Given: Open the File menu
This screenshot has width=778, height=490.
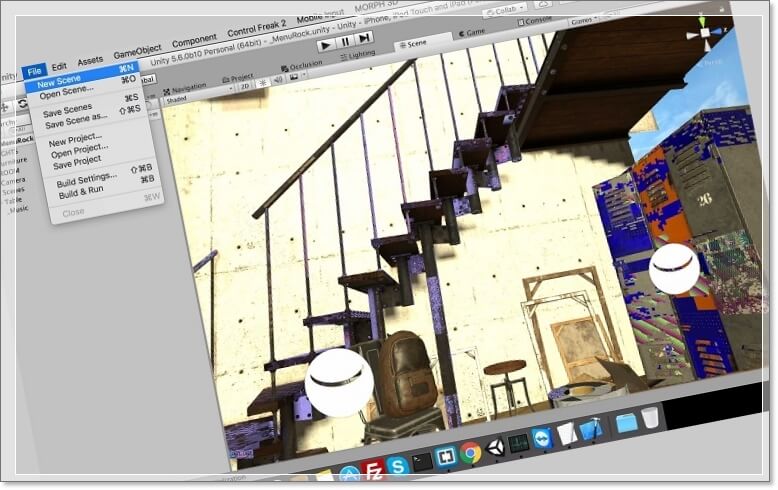Looking at the screenshot, I should point(34,71).
